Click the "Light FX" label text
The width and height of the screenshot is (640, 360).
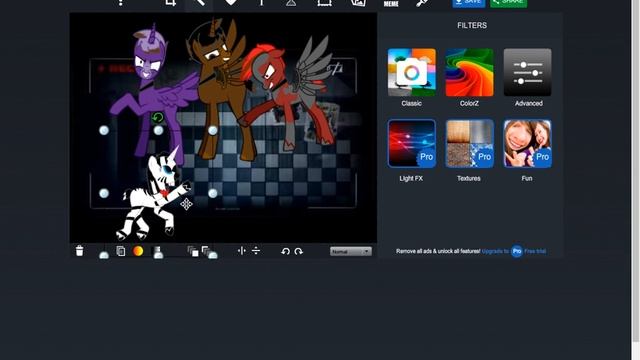(x=411, y=178)
